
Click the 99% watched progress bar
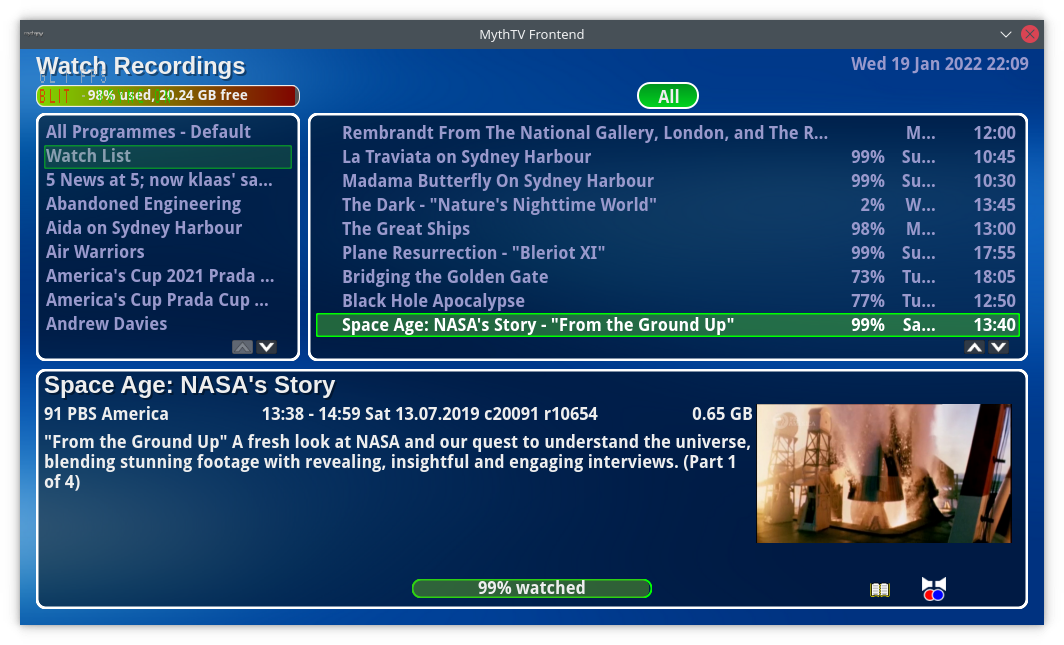[x=532, y=588]
